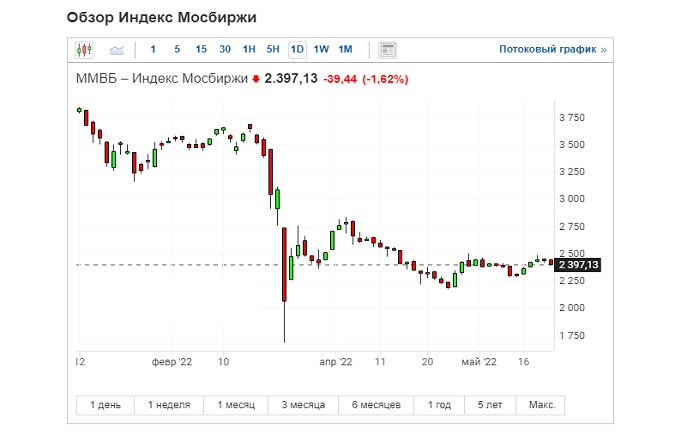This screenshot has width=675, height=448.
Task: Select the candlestick chart type icon
Action: 84,50
